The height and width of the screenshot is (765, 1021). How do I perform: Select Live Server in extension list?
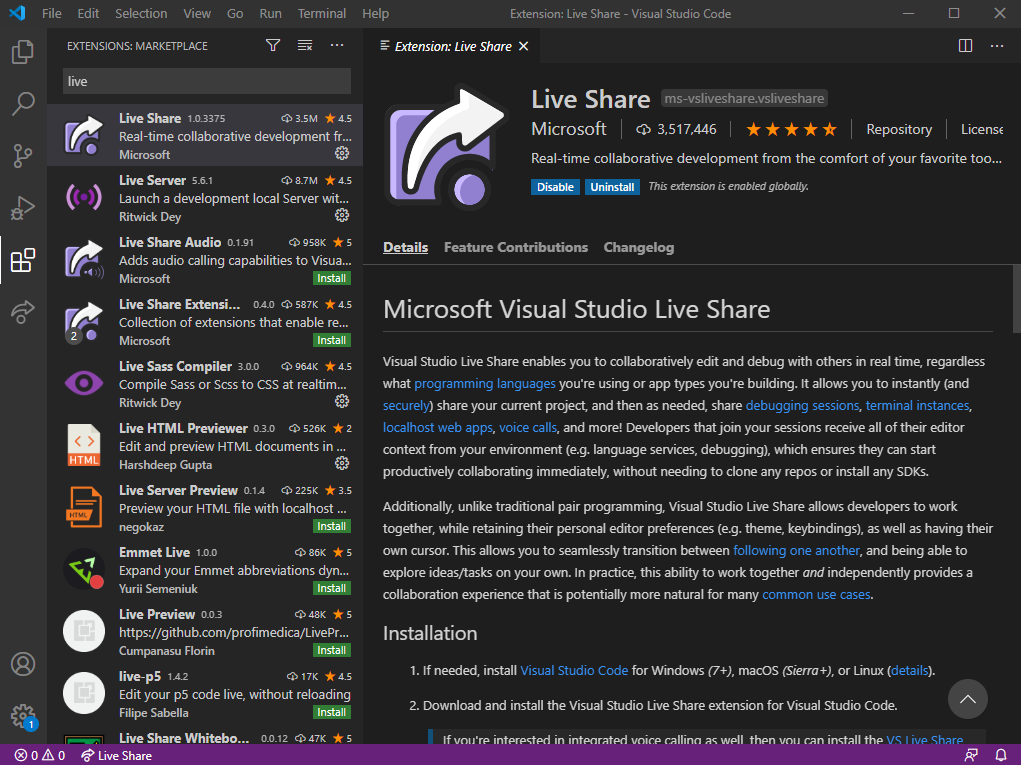point(205,197)
